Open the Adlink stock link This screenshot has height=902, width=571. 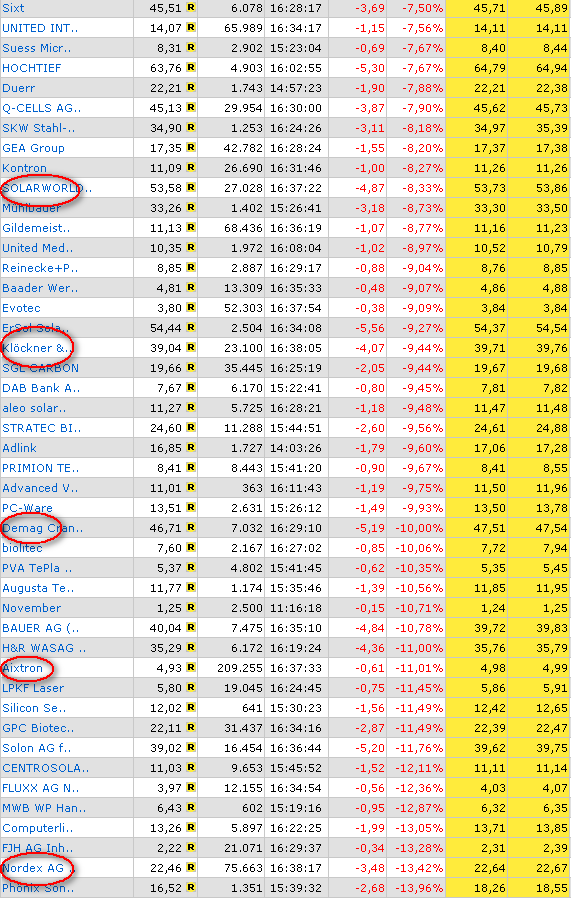pyautogui.click(x=20, y=448)
